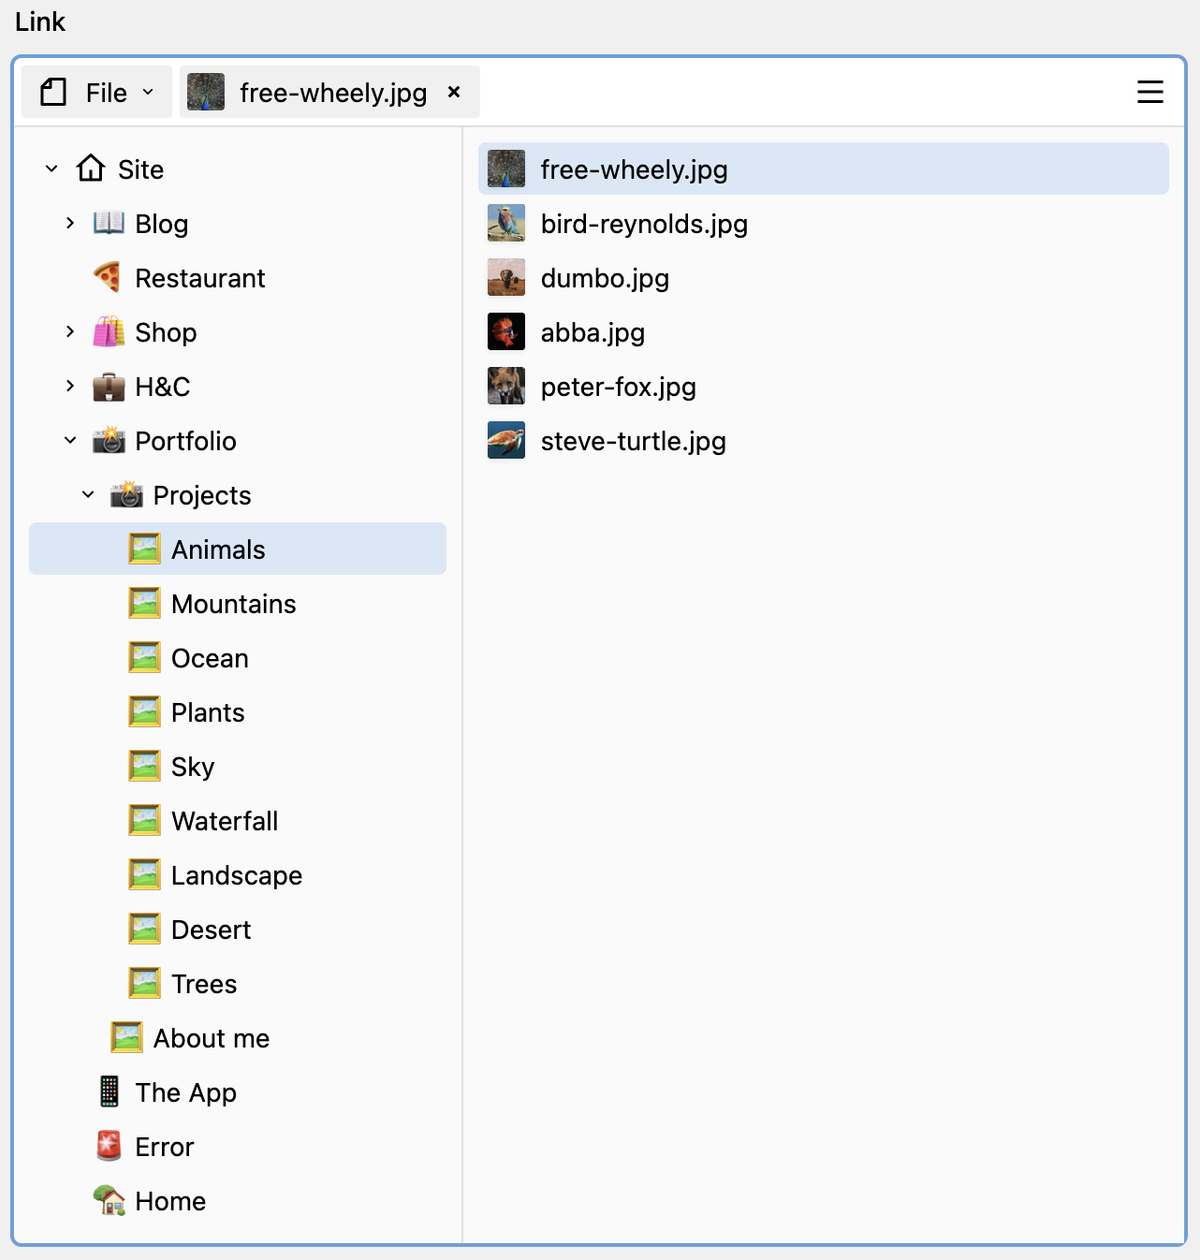Screen dimensions: 1200x1260
Task: Select the Portfolio tree label
Action: pos(186,441)
